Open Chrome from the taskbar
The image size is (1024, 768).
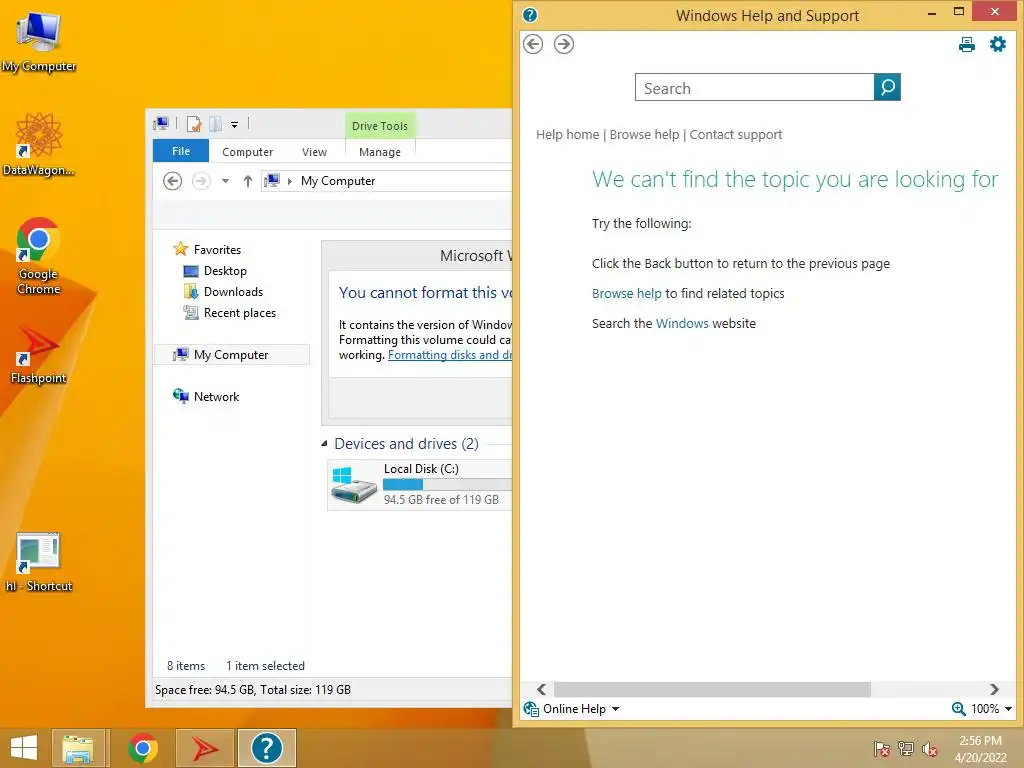142,748
